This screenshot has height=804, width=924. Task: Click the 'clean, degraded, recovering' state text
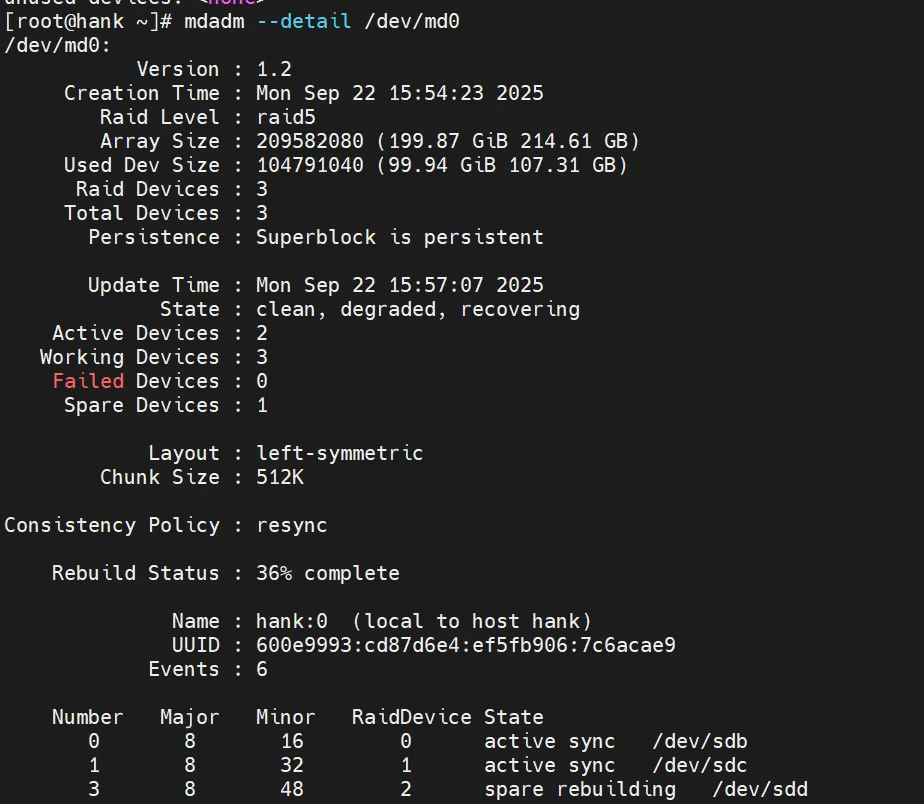click(418, 309)
